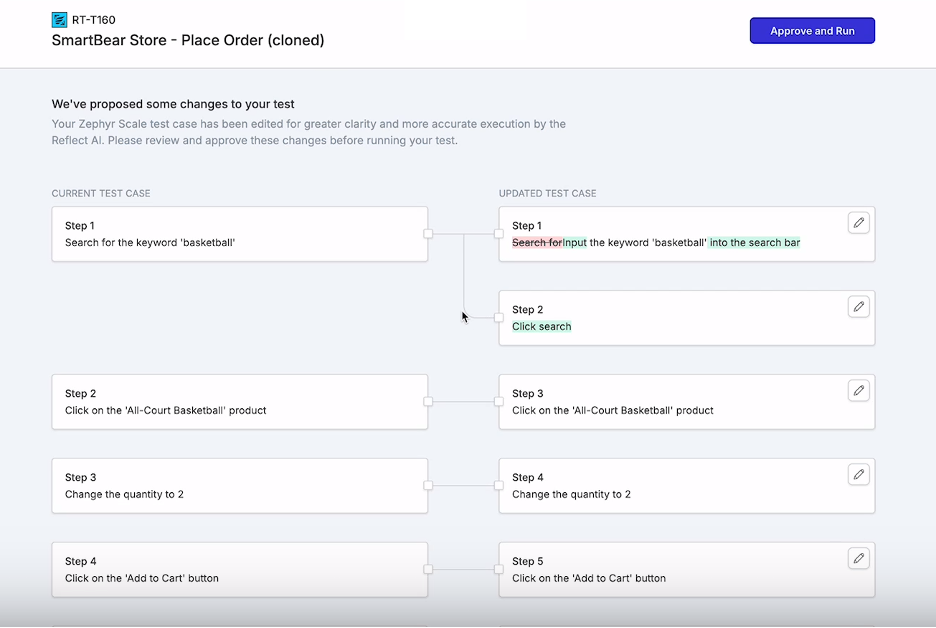Select the current Step 4 'Add to Cart' card
The width and height of the screenshot is (936, 628).
point(239,569)
